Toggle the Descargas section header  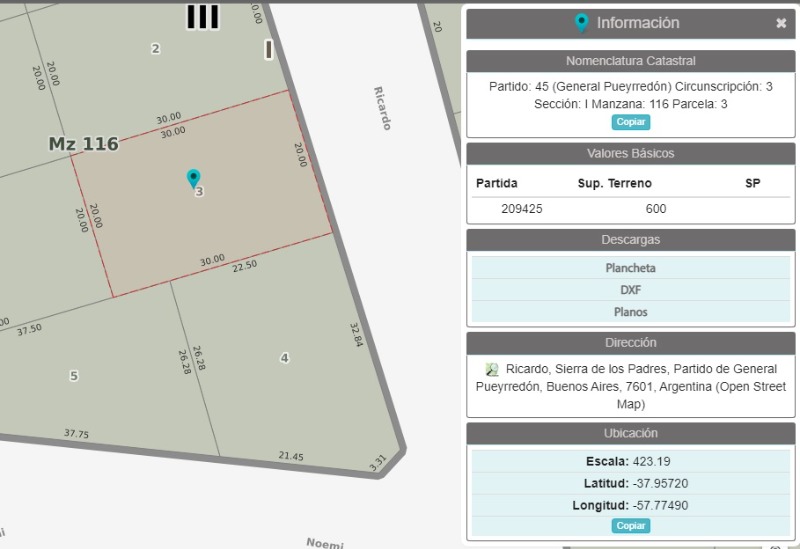pos(630,240)
